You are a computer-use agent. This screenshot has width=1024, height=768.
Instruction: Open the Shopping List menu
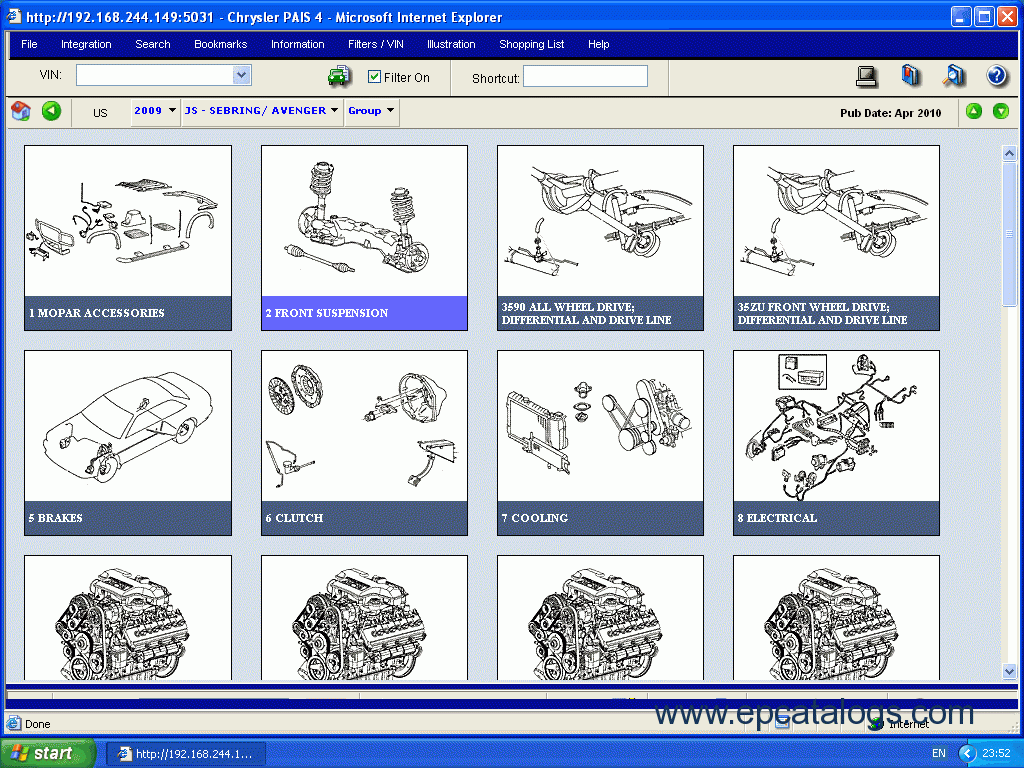532,44
